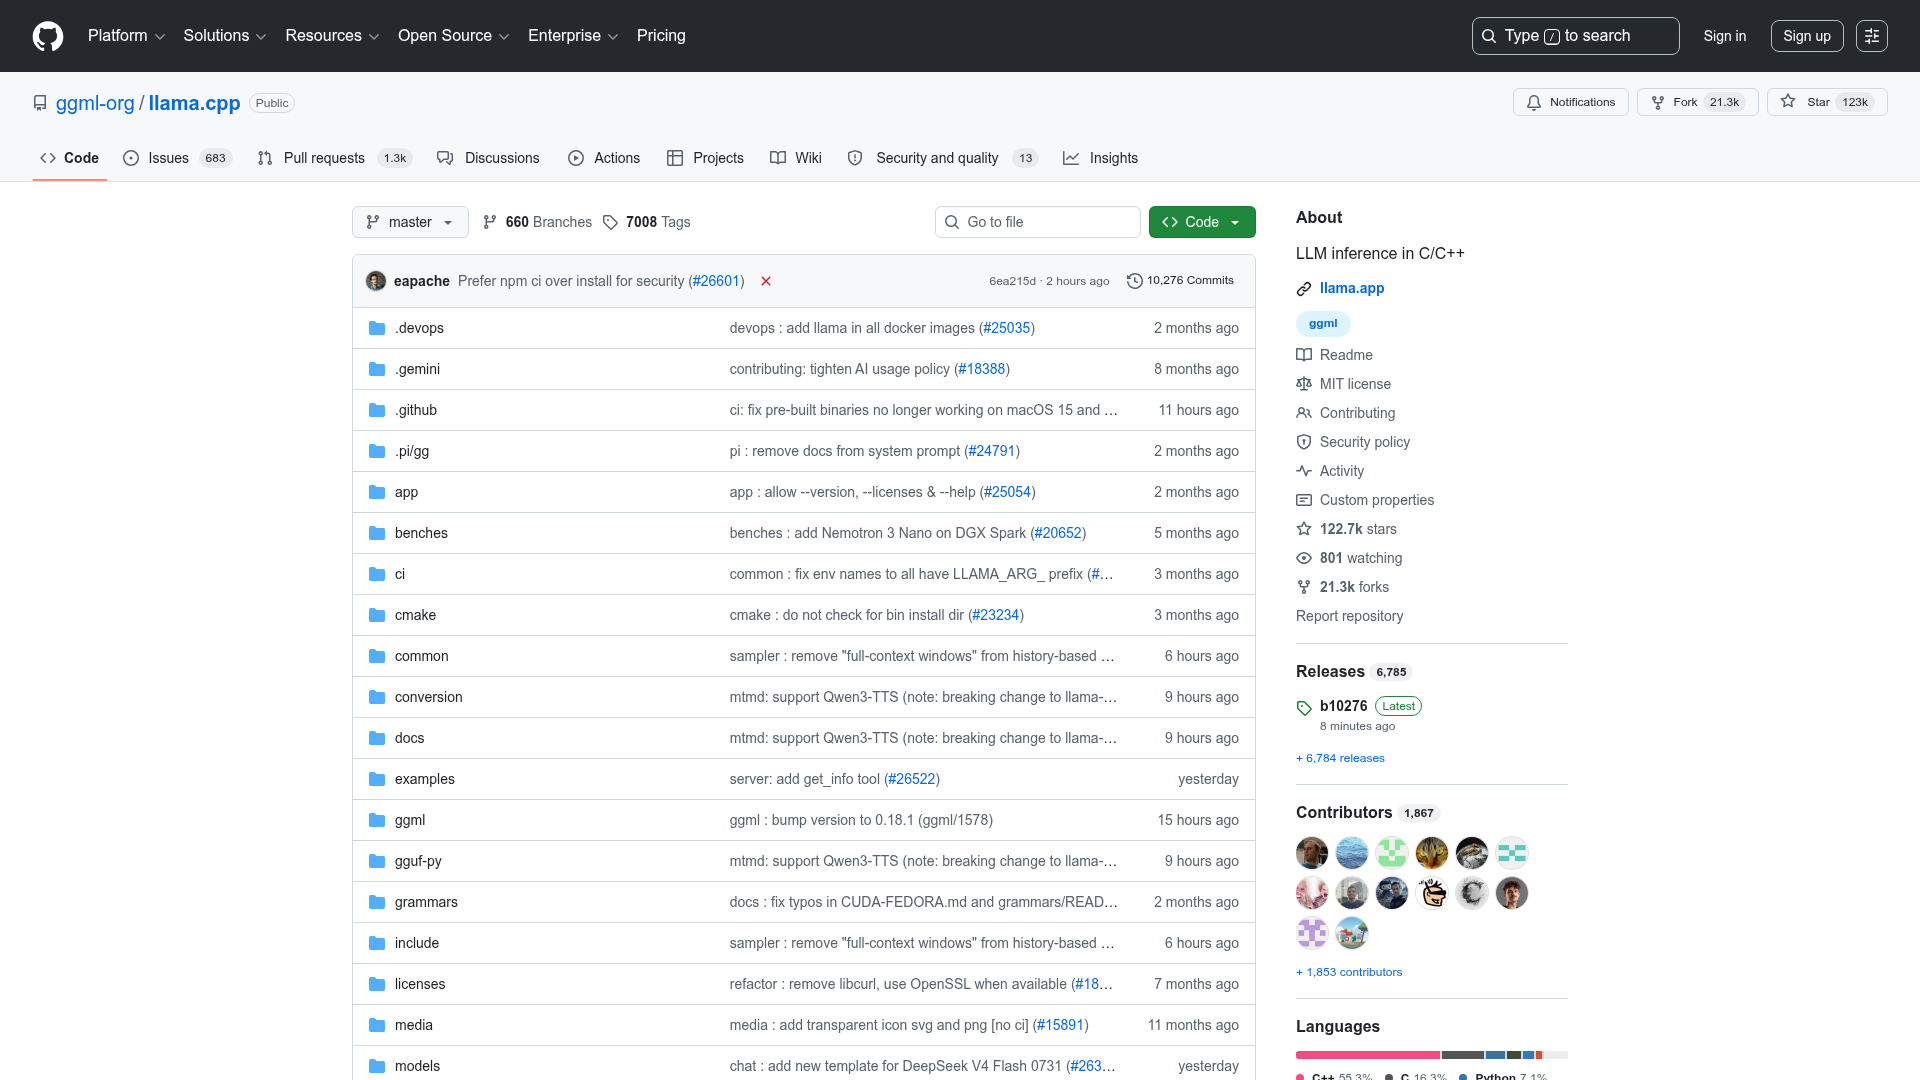Click the ggml folder icon
The width and height of the screenshot is (1920, 1080).
(377, 820)
